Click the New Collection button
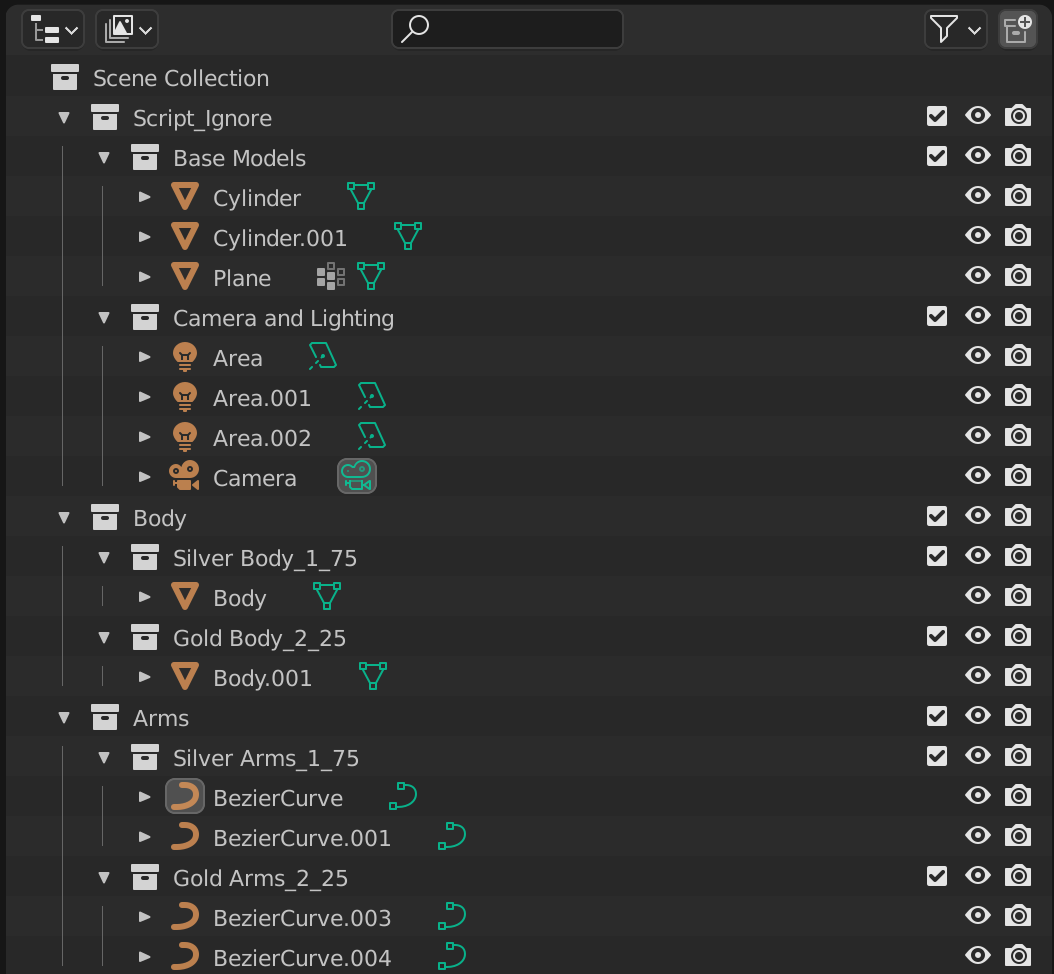 click(1018, 30)
